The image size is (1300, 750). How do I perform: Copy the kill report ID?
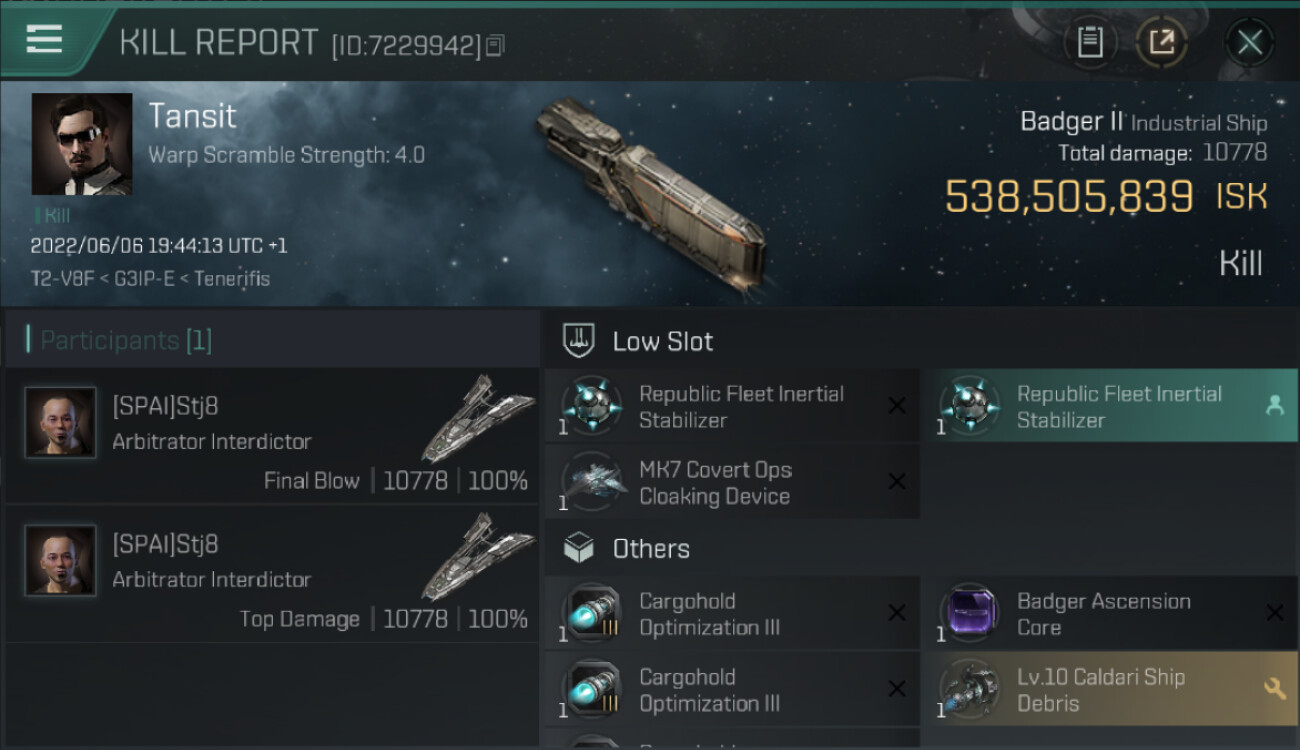496,45
